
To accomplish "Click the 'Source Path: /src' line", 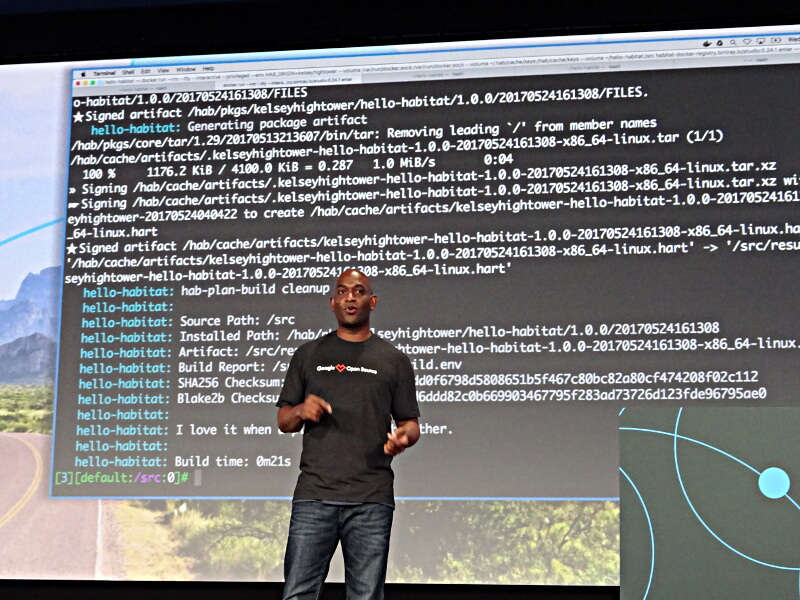I will tap(237, 321).
